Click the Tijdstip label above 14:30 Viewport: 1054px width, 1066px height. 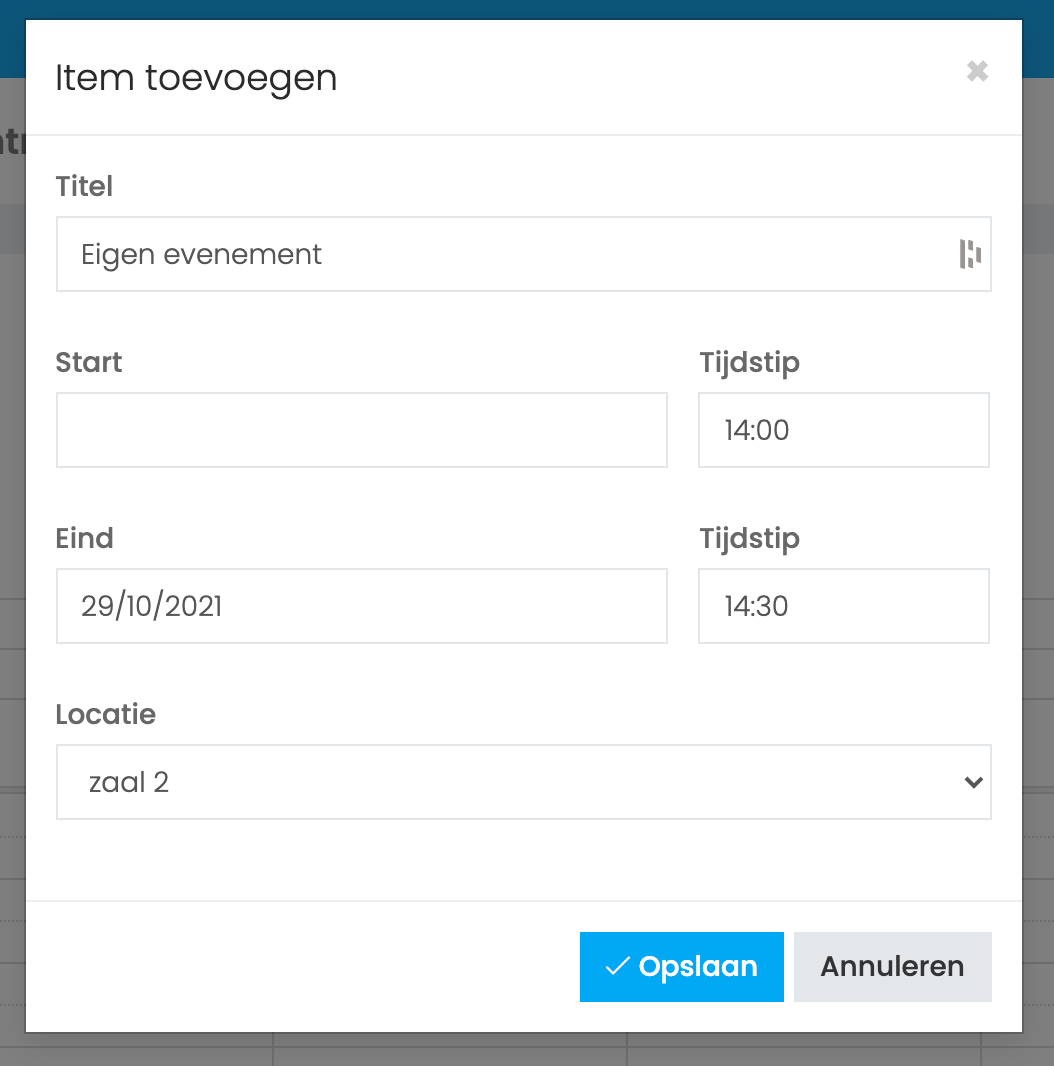749,540
